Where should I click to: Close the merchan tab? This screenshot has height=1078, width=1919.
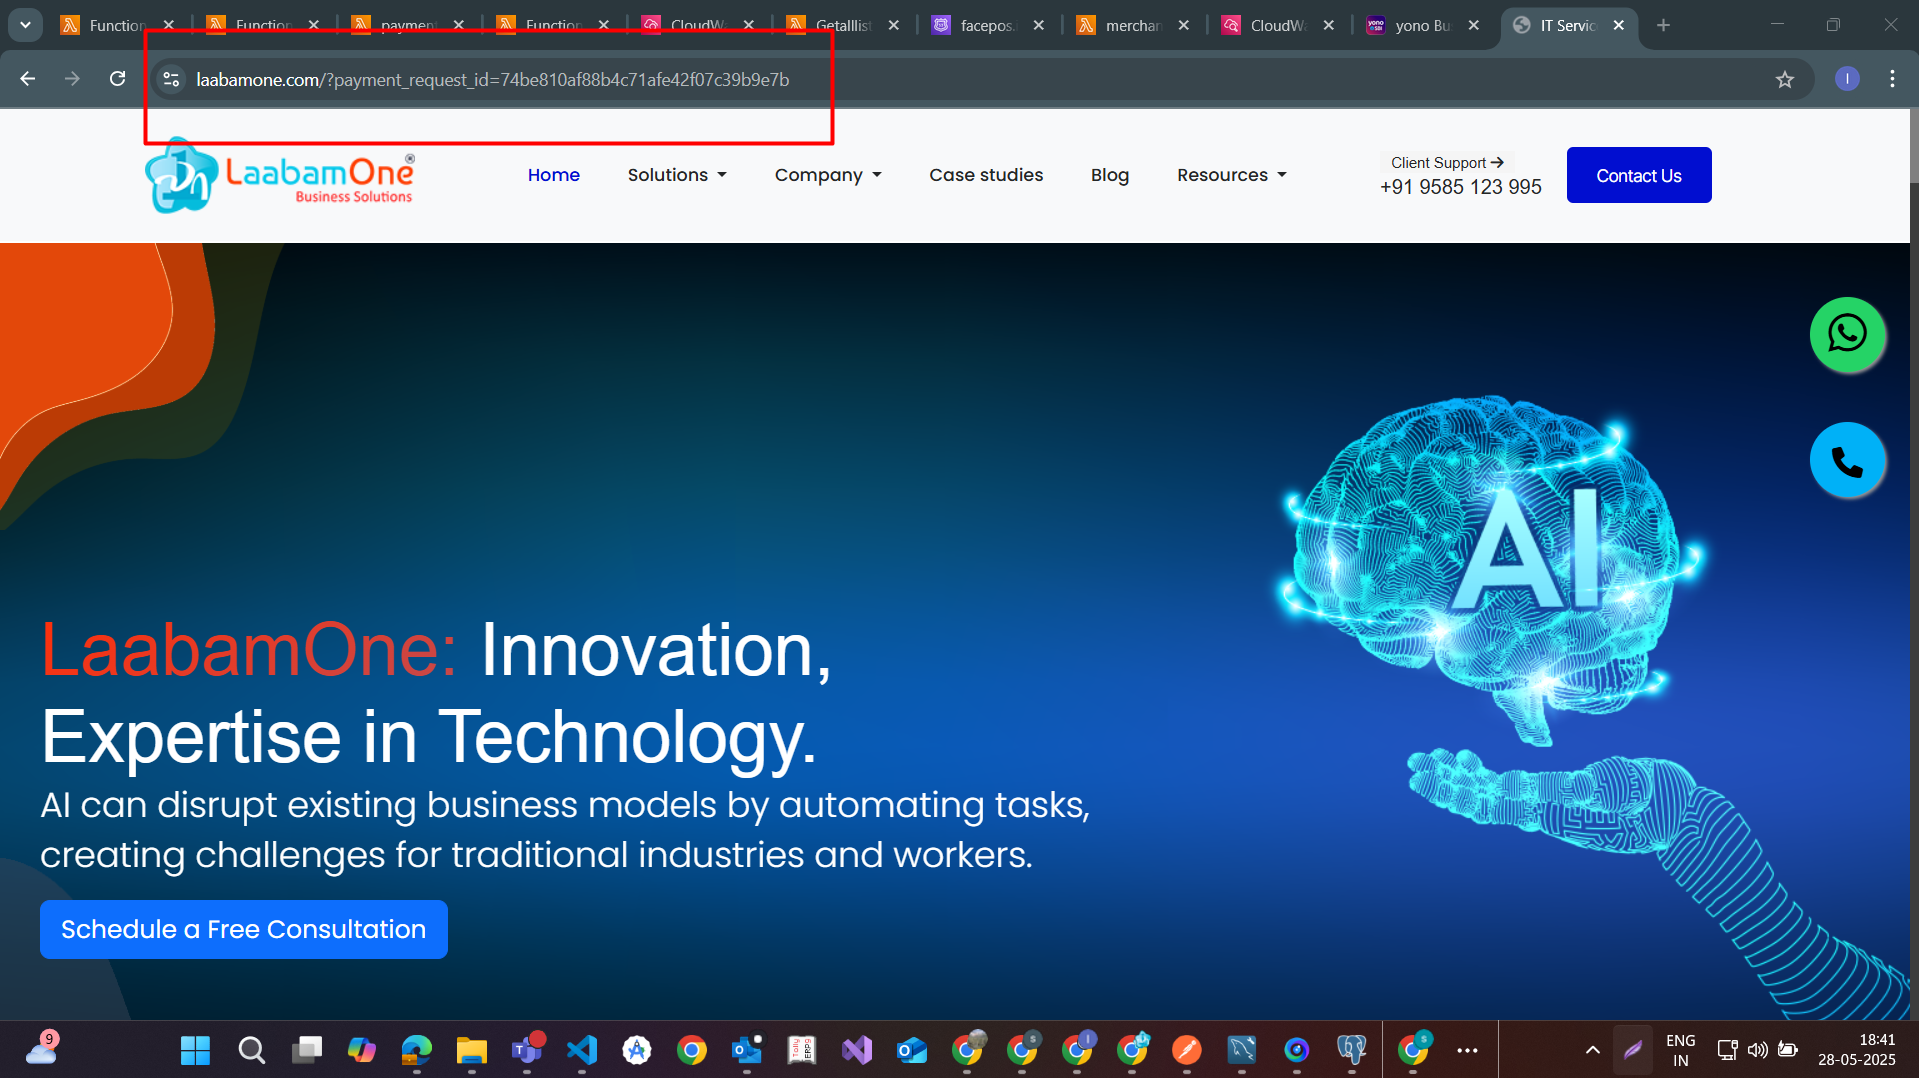click(x=1184, y=26)
